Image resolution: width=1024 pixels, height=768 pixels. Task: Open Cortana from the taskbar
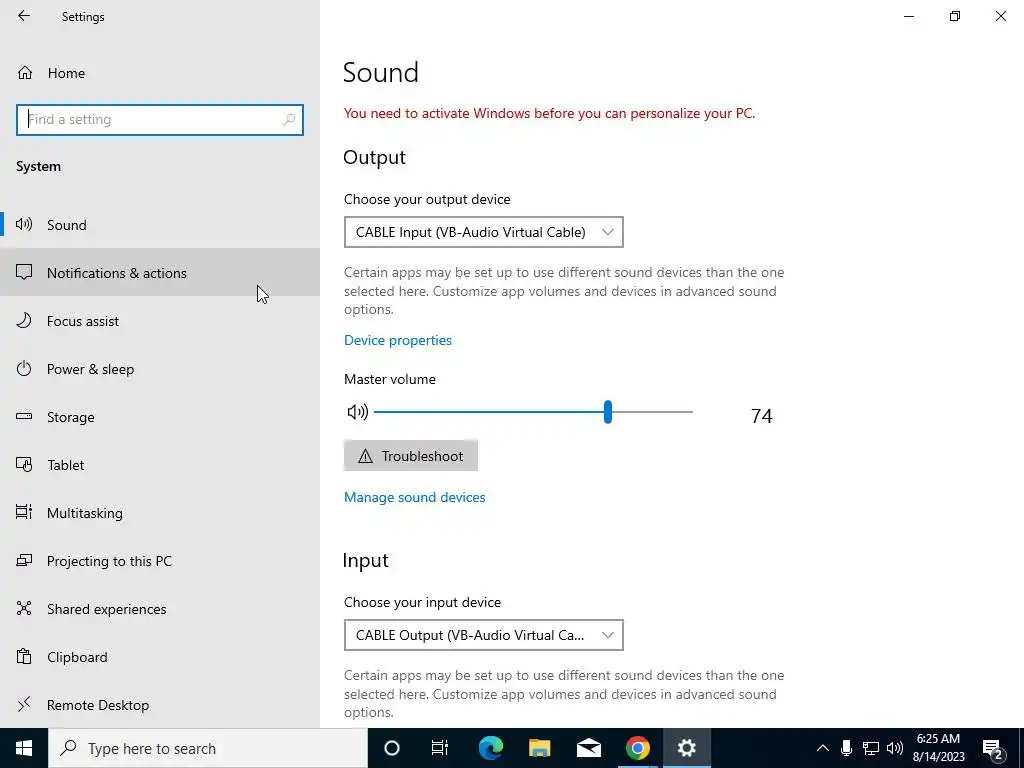(x=392, y=748)
